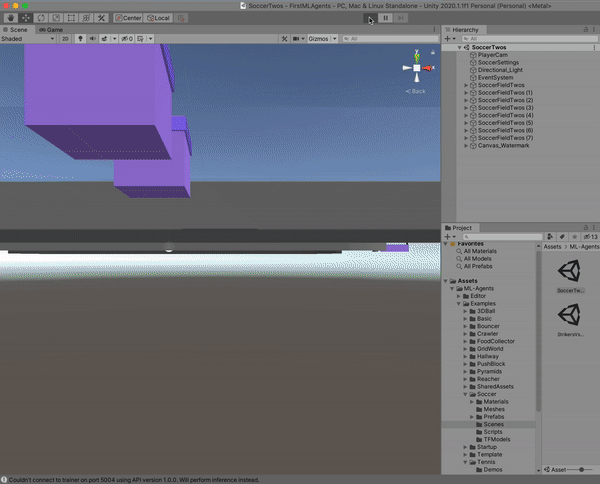Click the Hierarchy search field
600x484 pixels.
click(x=530, y=39)
